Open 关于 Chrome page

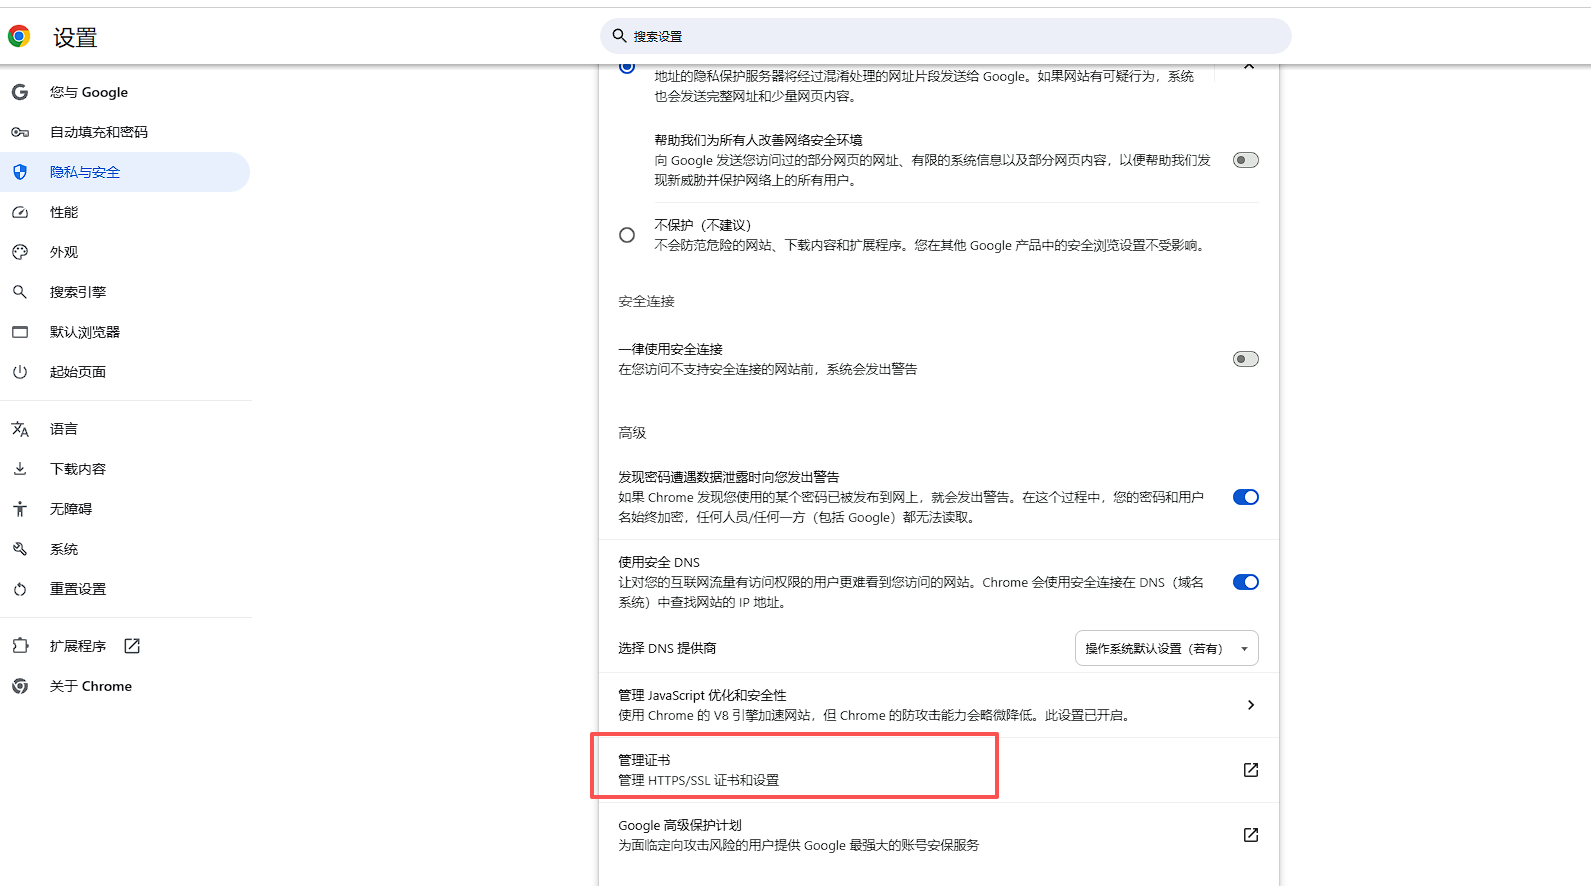point(125,686)
